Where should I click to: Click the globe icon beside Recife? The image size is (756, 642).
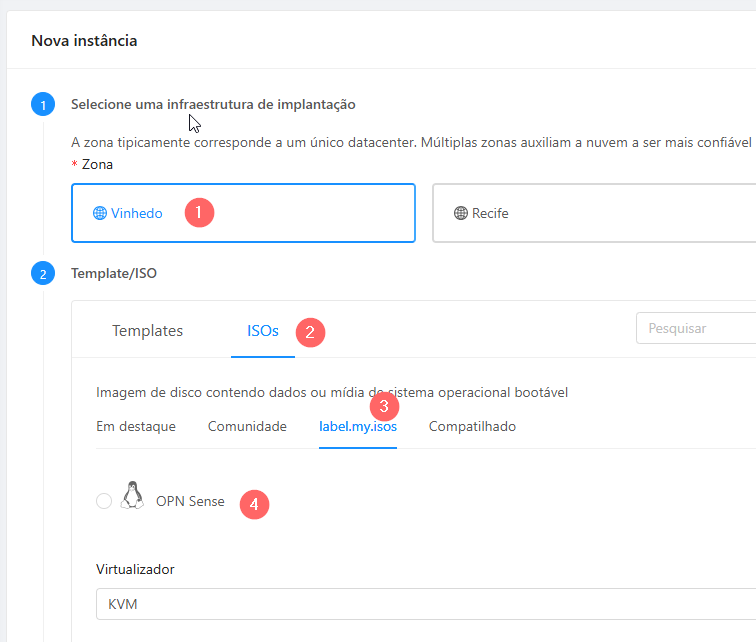(461, 213)
